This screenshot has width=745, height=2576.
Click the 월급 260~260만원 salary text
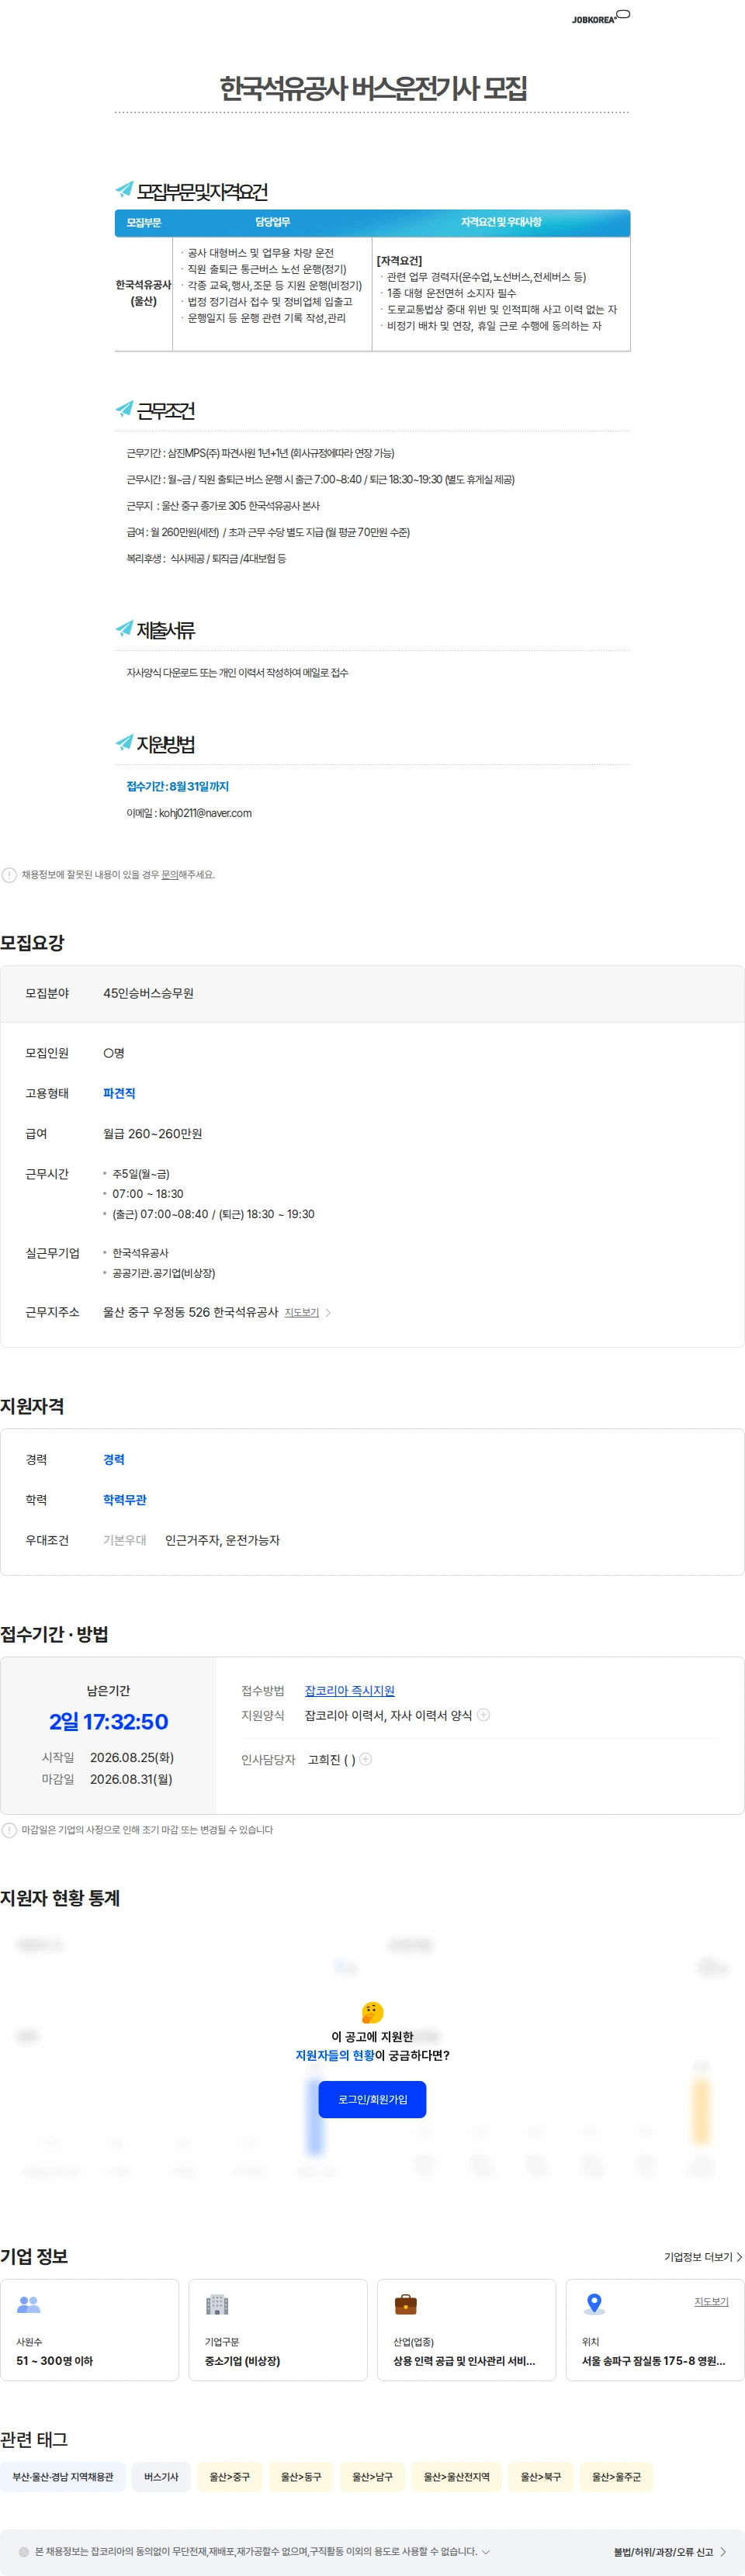pos(152,1134)
